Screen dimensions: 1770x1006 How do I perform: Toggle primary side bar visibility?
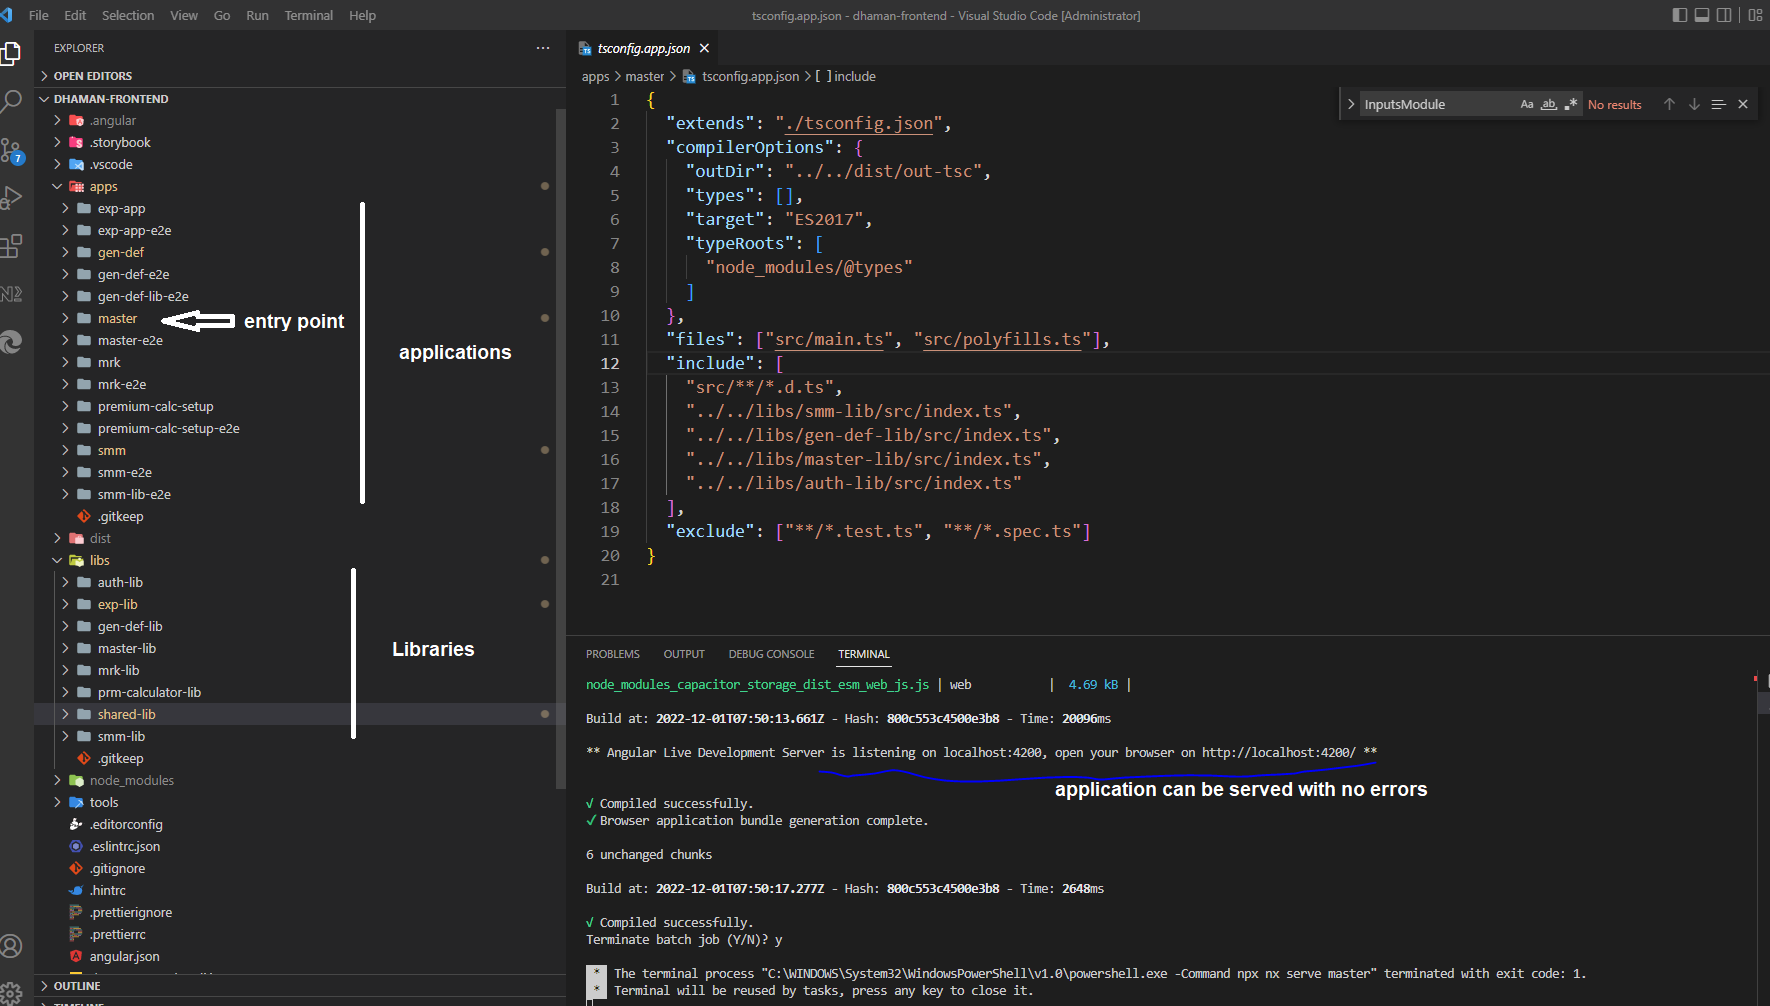1680,15
